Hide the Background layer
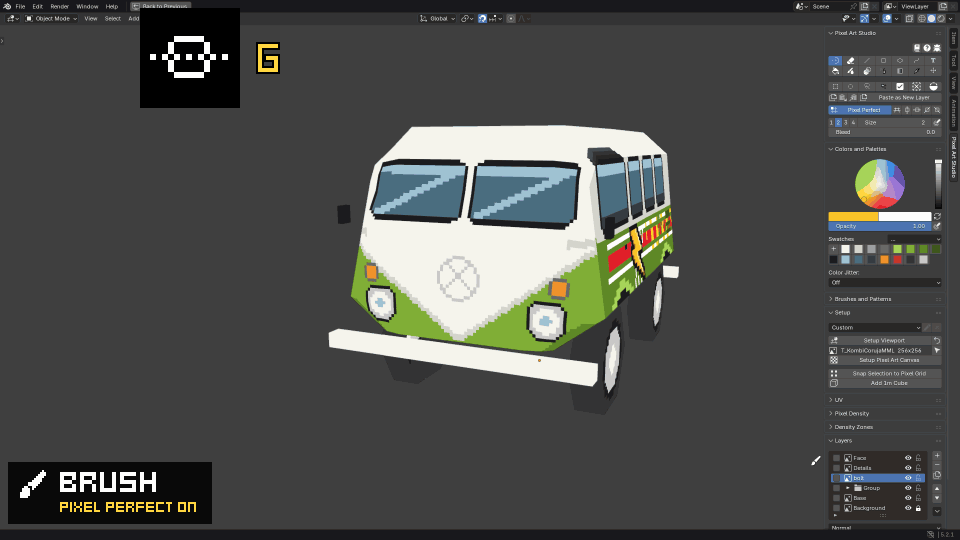This screenshot has width=960, height=540. (x=908, y=508)
